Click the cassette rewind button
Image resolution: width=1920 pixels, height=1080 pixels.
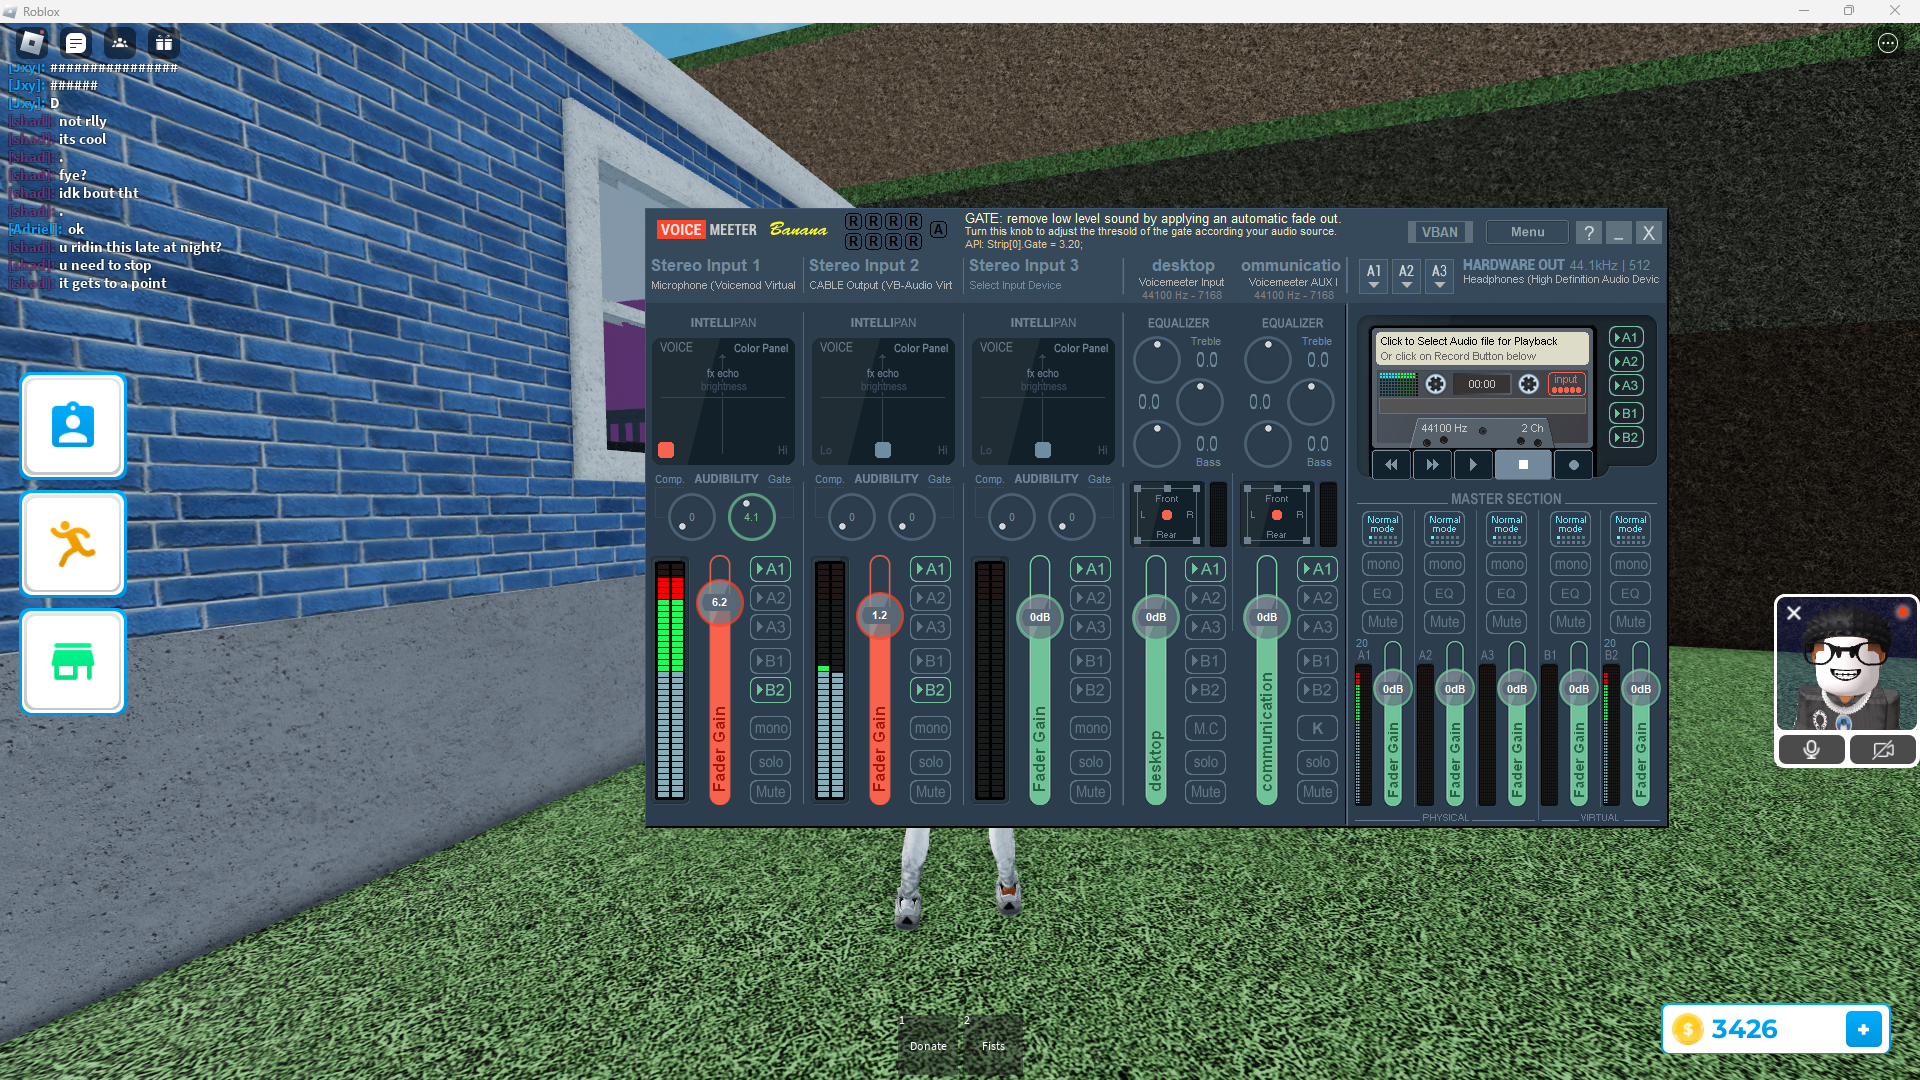1391,465
